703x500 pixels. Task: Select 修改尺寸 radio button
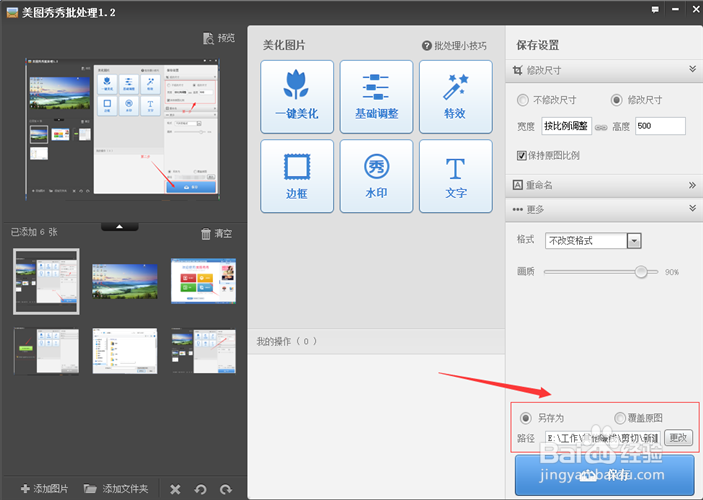pyautogui.click(x=616, y=100)
